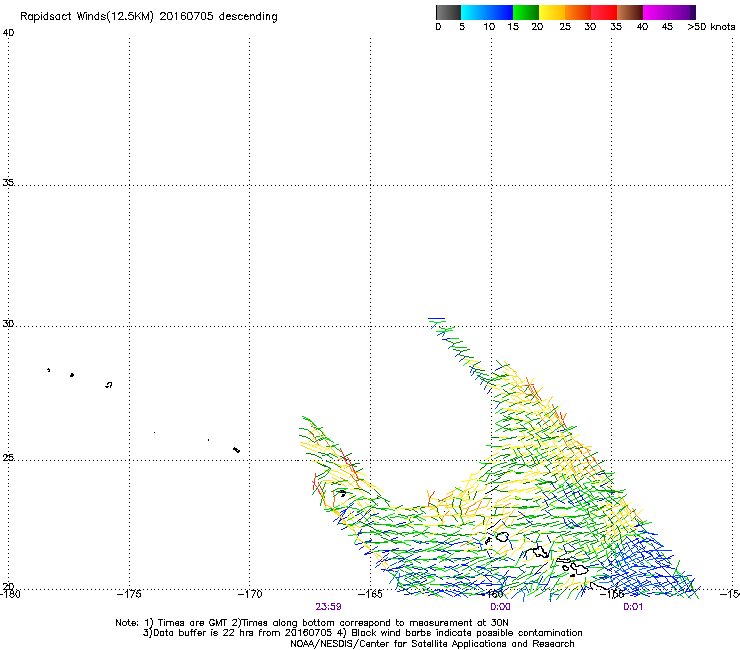Click the orange 25–30 knots color segment

coord(578,12)
